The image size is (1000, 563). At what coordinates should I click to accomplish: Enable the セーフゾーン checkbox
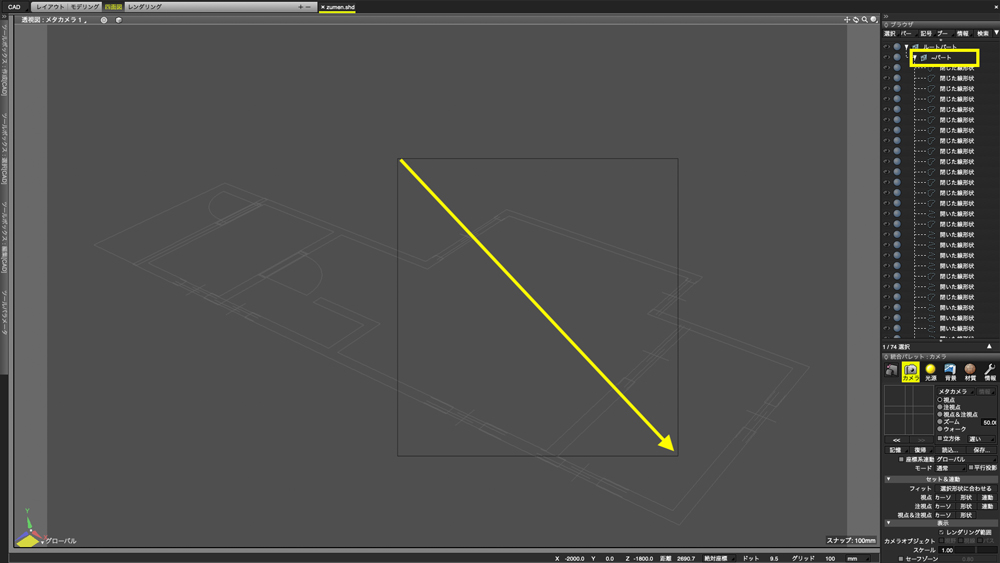pos(901,559)
